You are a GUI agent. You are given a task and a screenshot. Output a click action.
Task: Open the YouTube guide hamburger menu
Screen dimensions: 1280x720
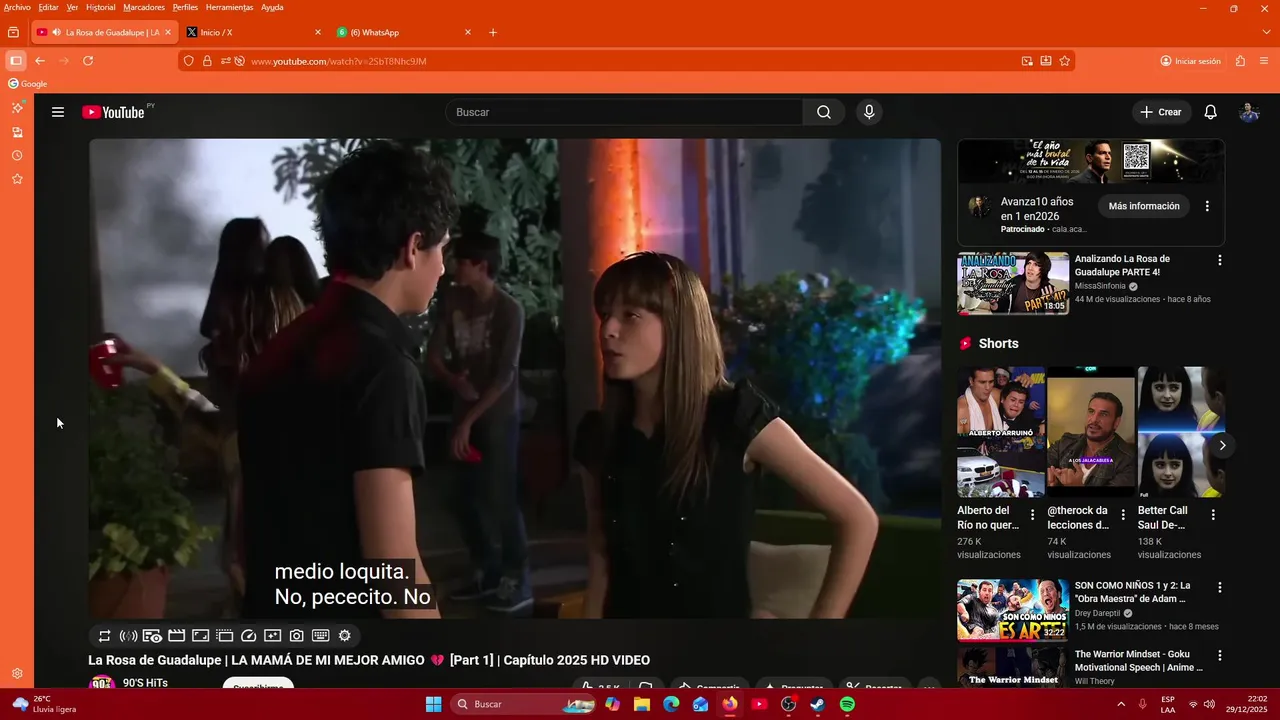pyautogui.click(x=58, y=112)
